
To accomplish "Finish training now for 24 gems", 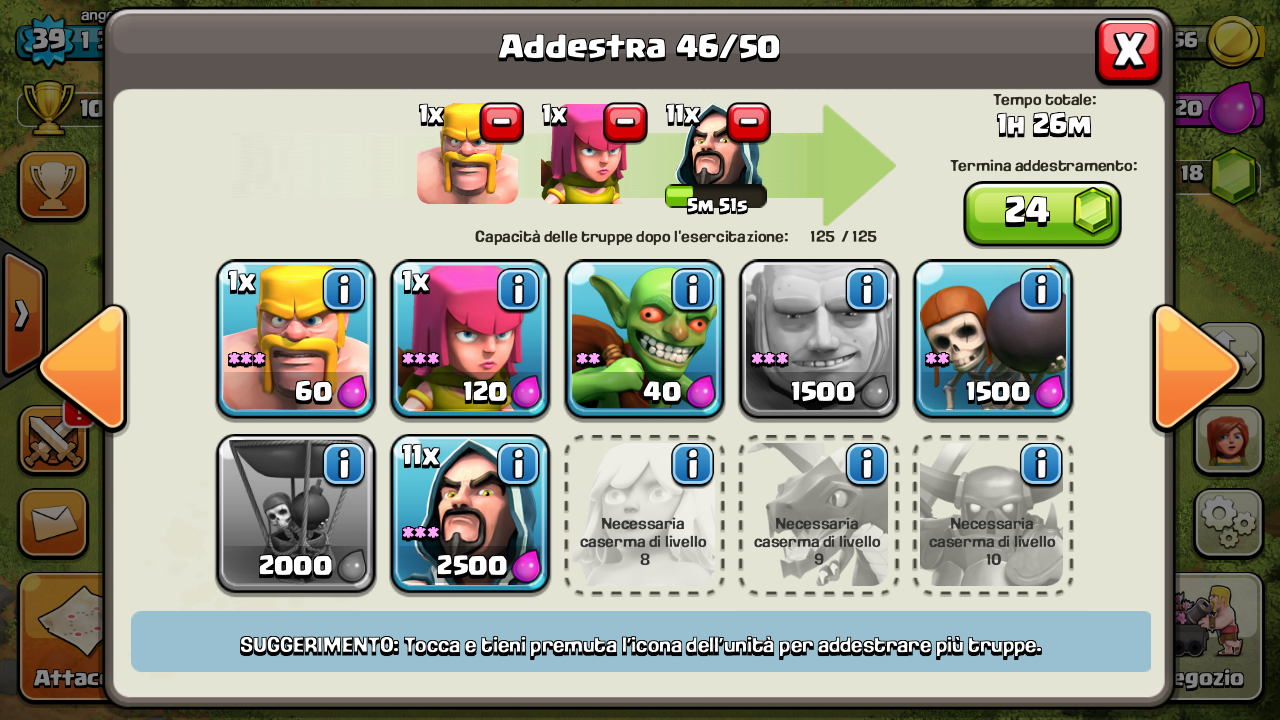I will click(x=1042, y=212).
